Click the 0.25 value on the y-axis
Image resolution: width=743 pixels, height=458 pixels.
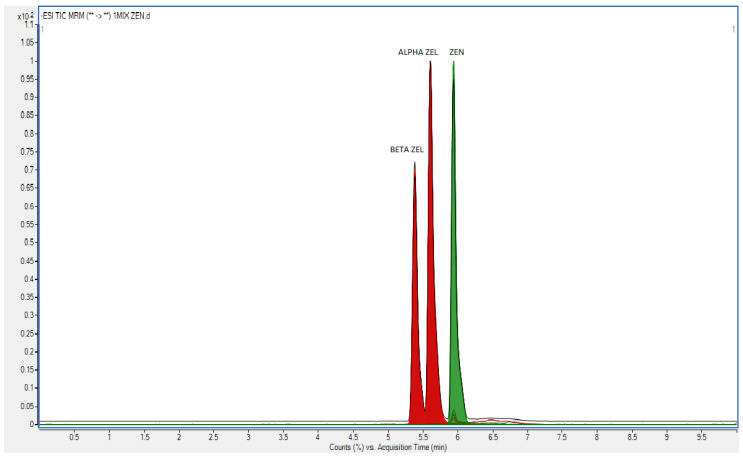(x=27, y=333)
